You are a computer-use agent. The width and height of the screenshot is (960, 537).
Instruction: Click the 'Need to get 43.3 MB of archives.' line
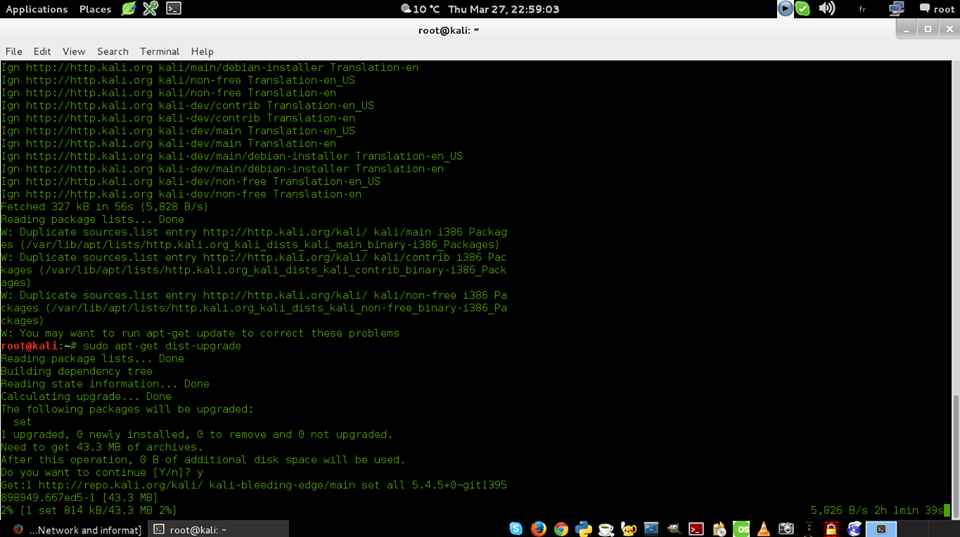pos(102,447)
